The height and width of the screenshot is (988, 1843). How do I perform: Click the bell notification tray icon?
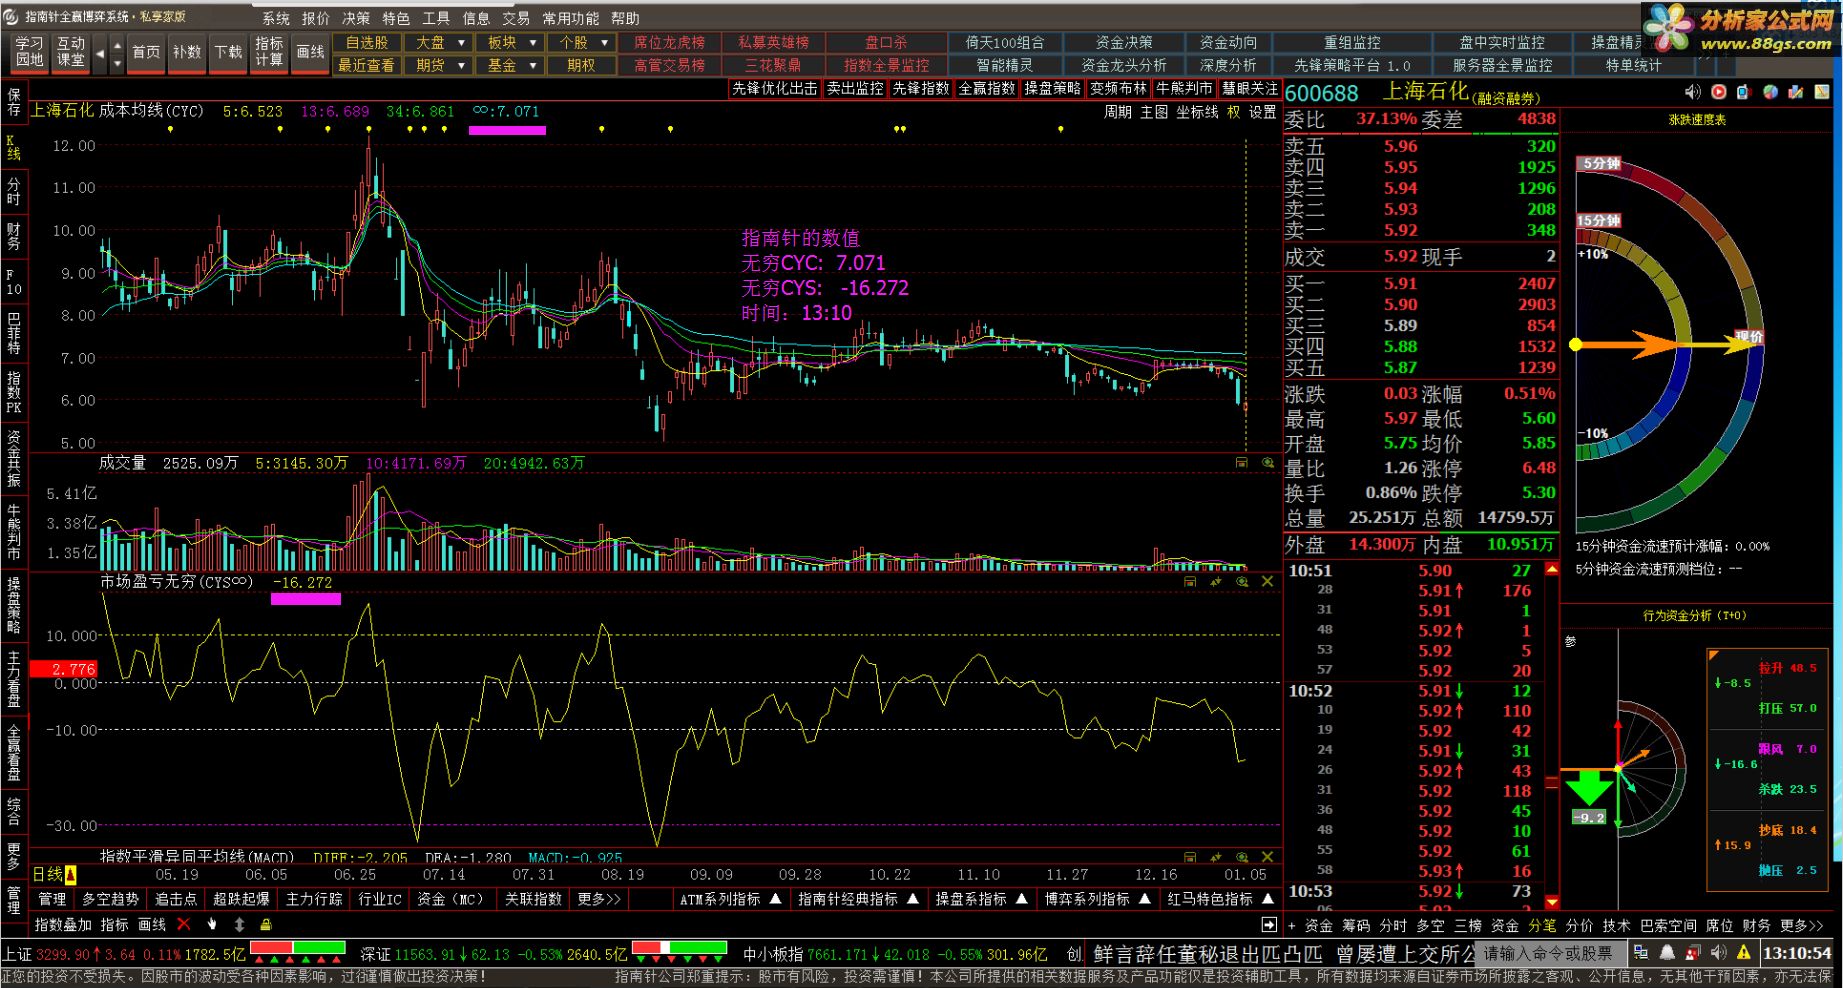pos(1668,952)
